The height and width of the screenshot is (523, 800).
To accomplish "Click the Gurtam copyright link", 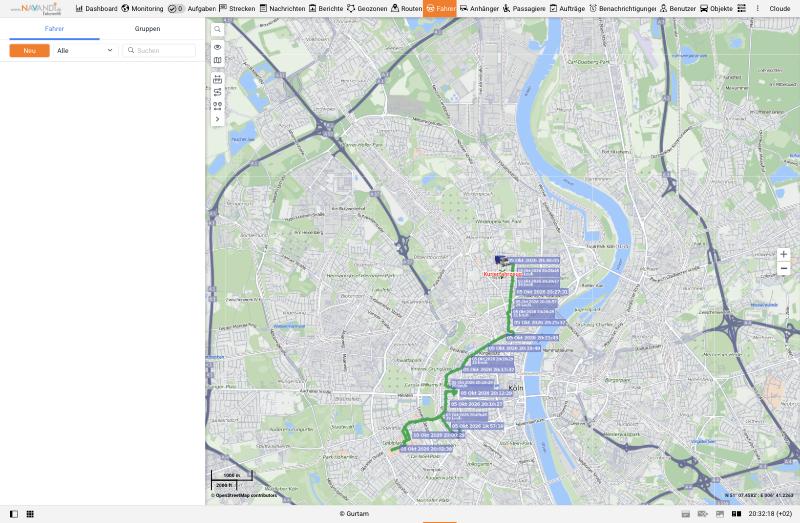I will point(354,514).
